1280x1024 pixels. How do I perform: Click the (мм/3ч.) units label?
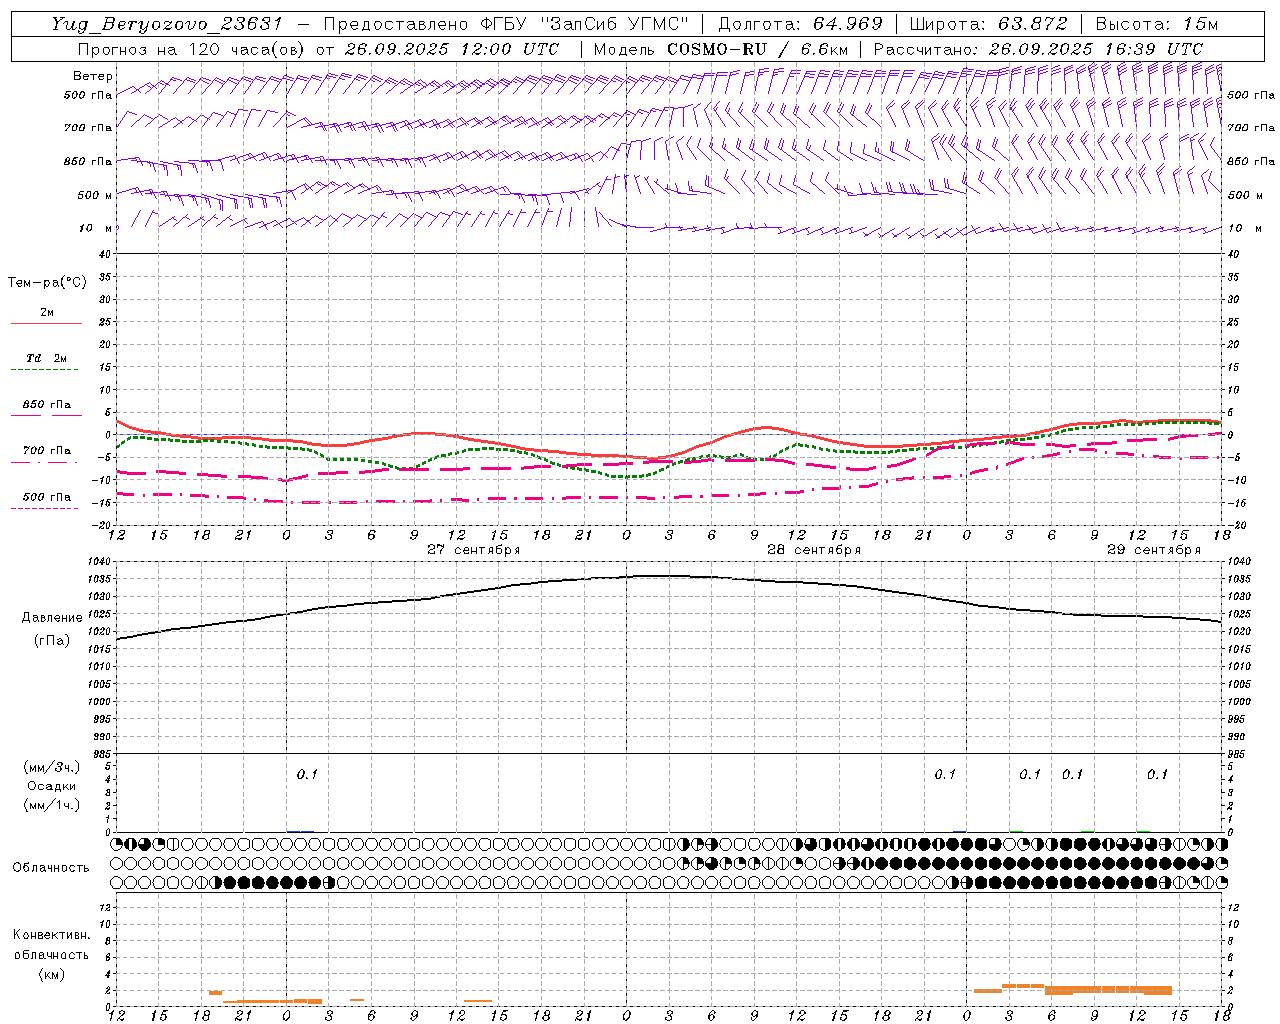tap(52, 767)
